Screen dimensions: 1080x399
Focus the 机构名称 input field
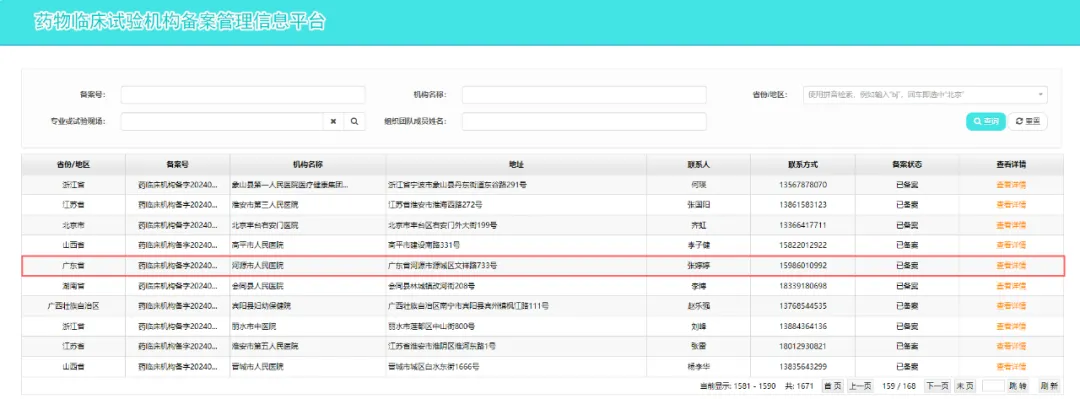click(584, 94)
